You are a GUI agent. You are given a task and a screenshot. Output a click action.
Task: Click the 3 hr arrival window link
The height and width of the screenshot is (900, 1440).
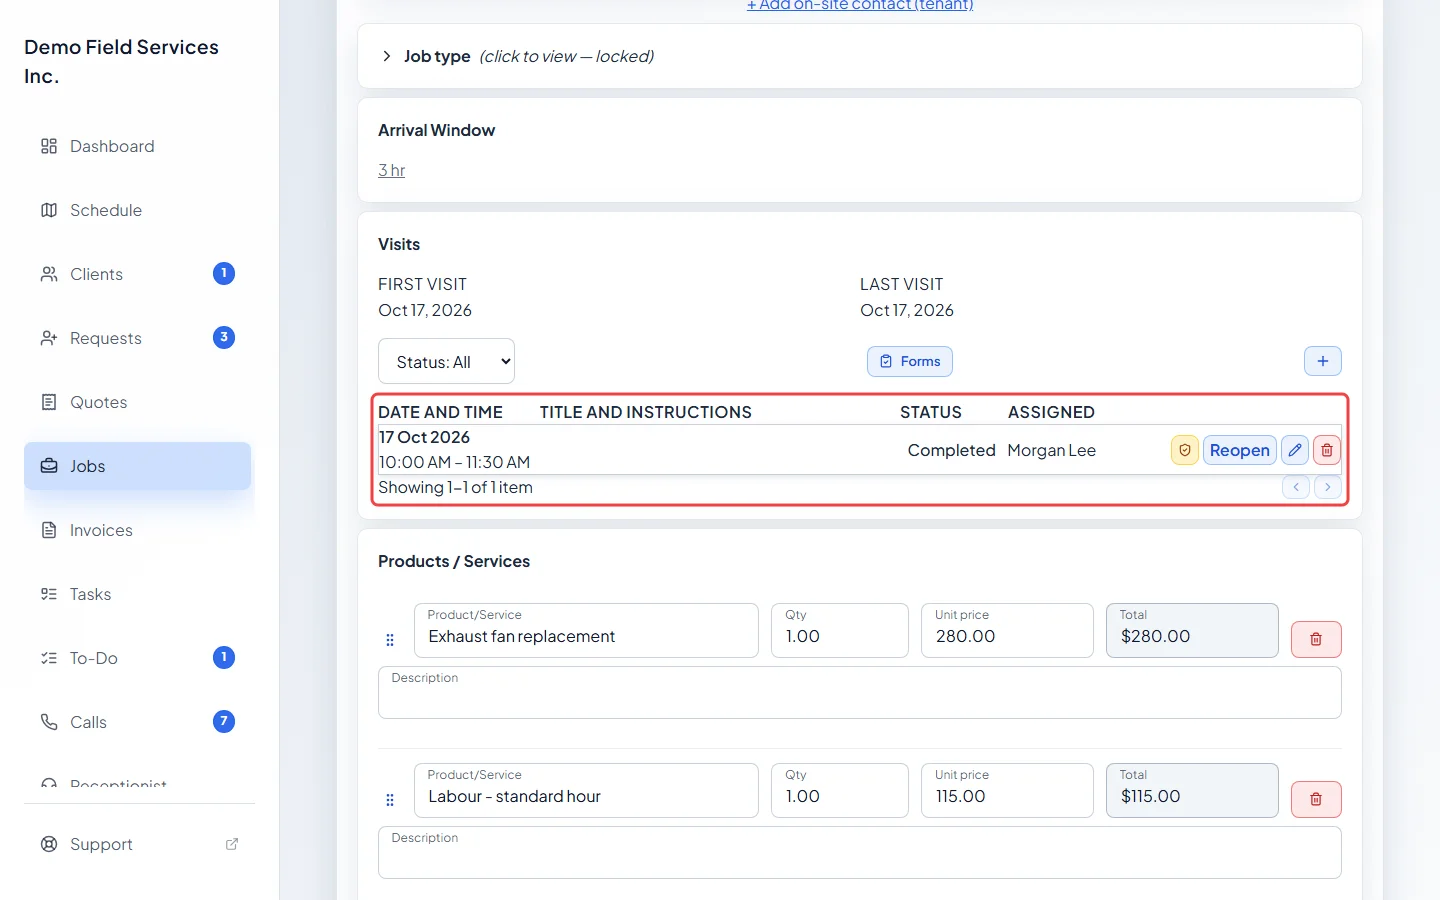(x=392, y=170)
